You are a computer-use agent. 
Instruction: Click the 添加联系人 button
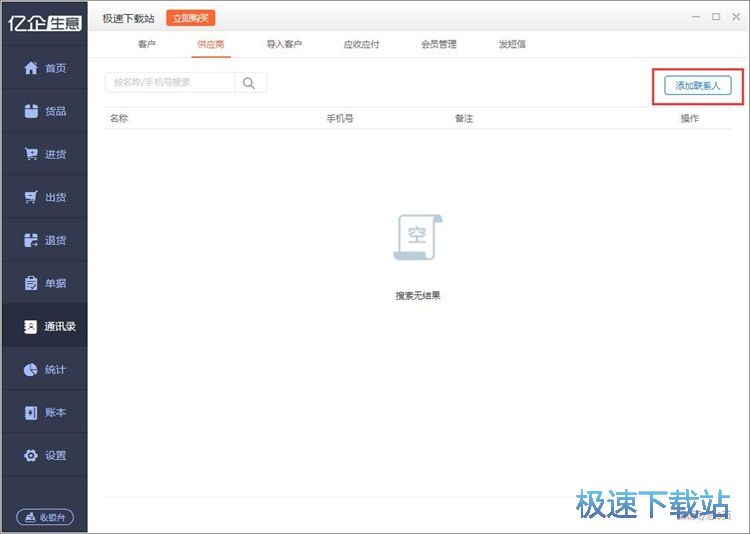[697, 86]
